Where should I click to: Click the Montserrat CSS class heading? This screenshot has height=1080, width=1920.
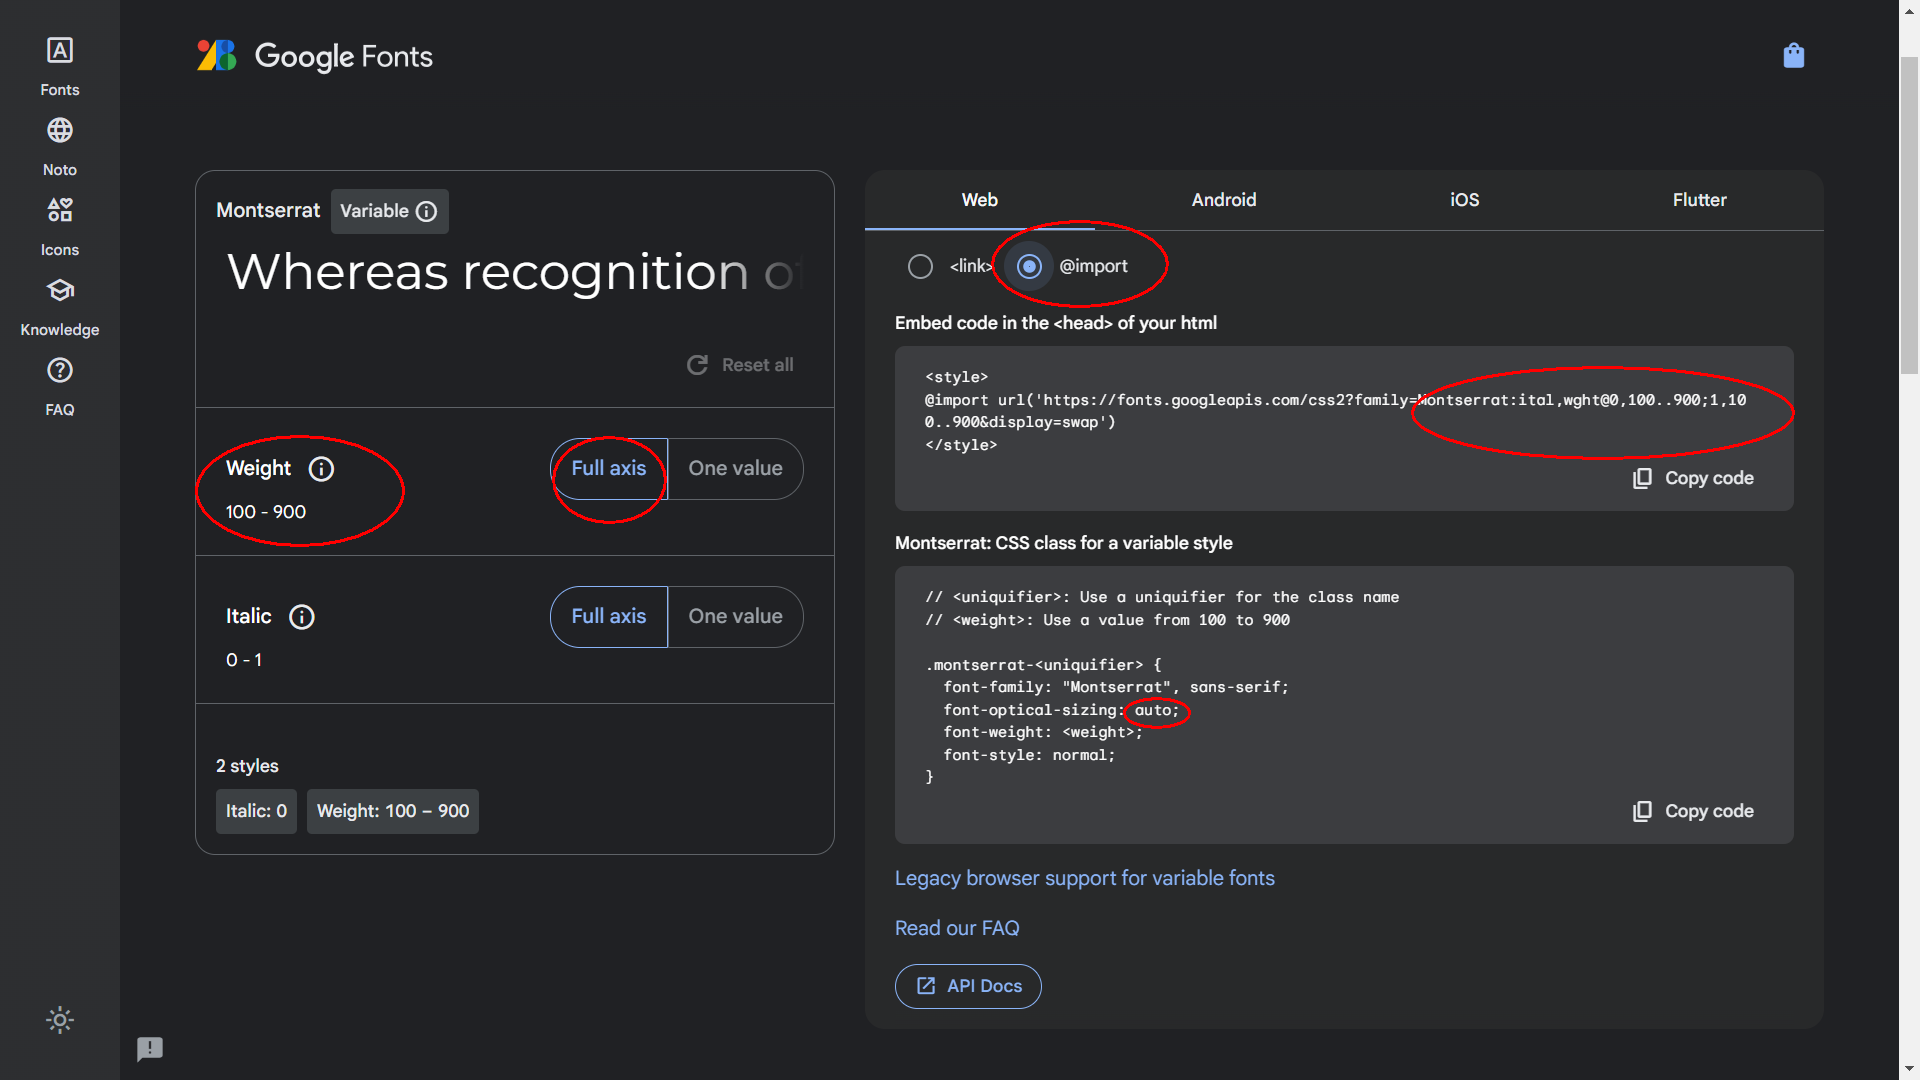[x=1064, y=543]
